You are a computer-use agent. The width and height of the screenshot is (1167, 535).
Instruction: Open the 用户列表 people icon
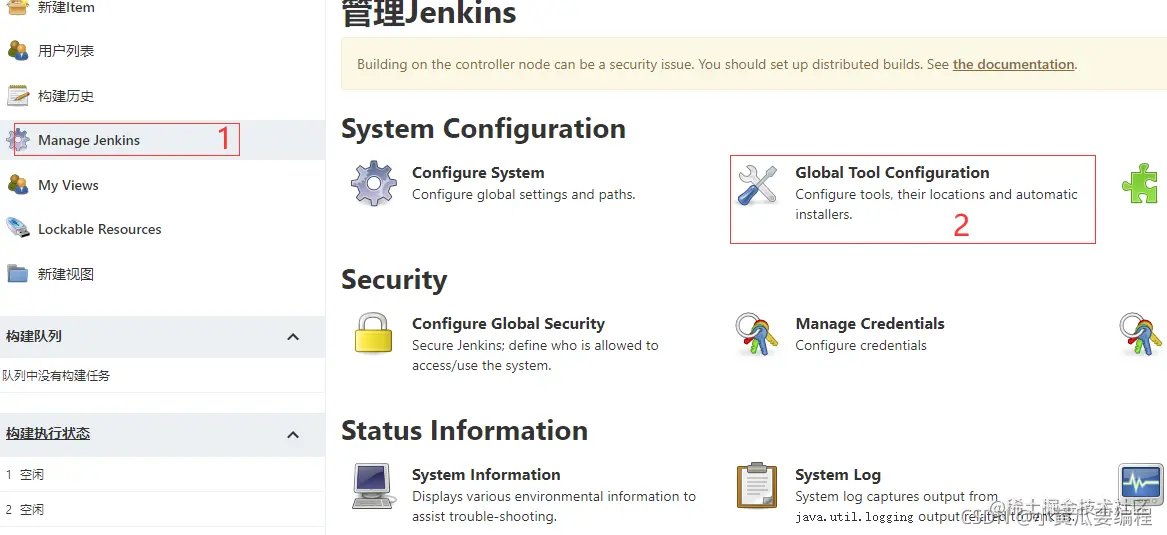coord(18,51)
